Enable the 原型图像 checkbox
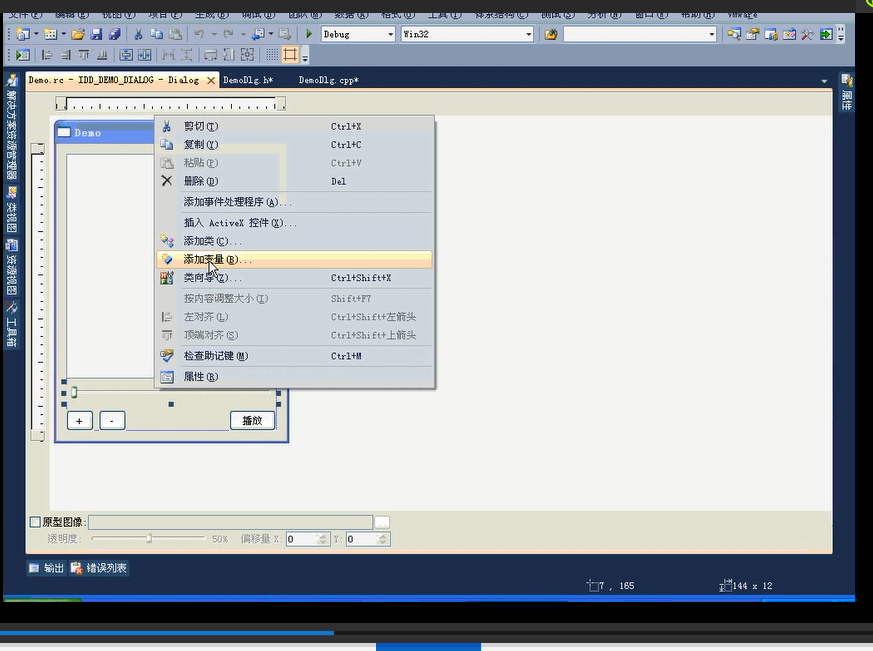 point(35,522)
